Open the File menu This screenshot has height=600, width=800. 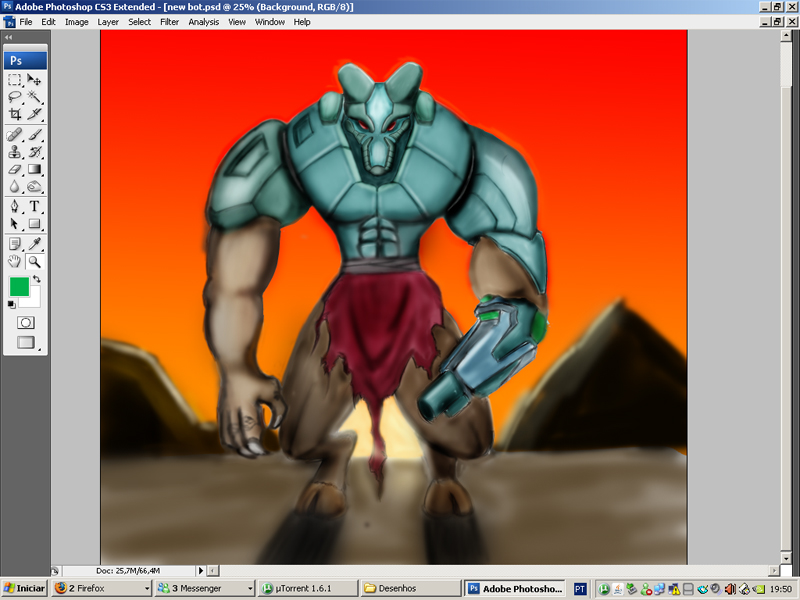point(26,22)
